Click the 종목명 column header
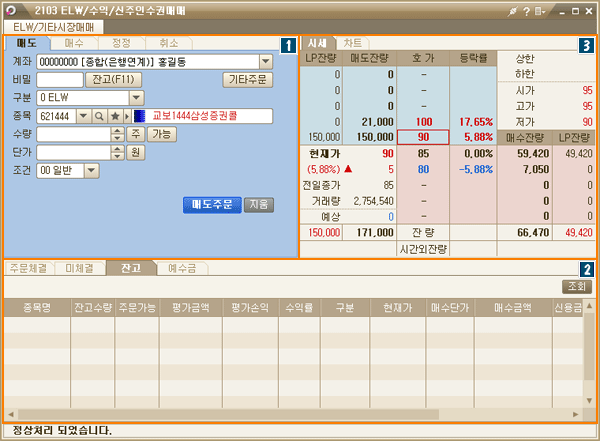The image size is (600, 441). pos(37,307)
